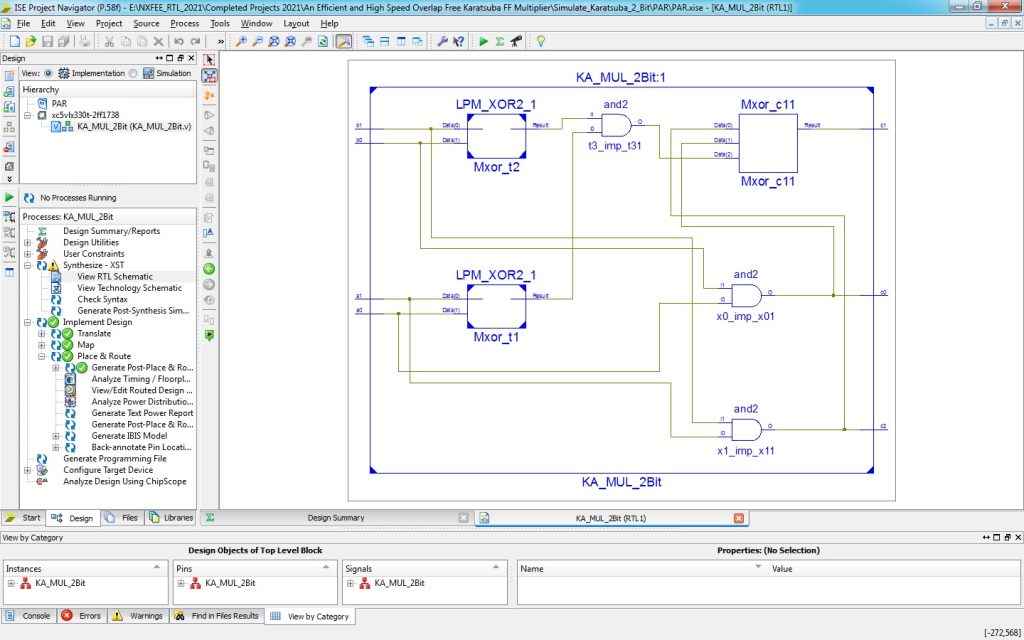Viewport: 1024px width, 640px height.
Task: Switch to the Design Summary tab
Action: (335, 518)
